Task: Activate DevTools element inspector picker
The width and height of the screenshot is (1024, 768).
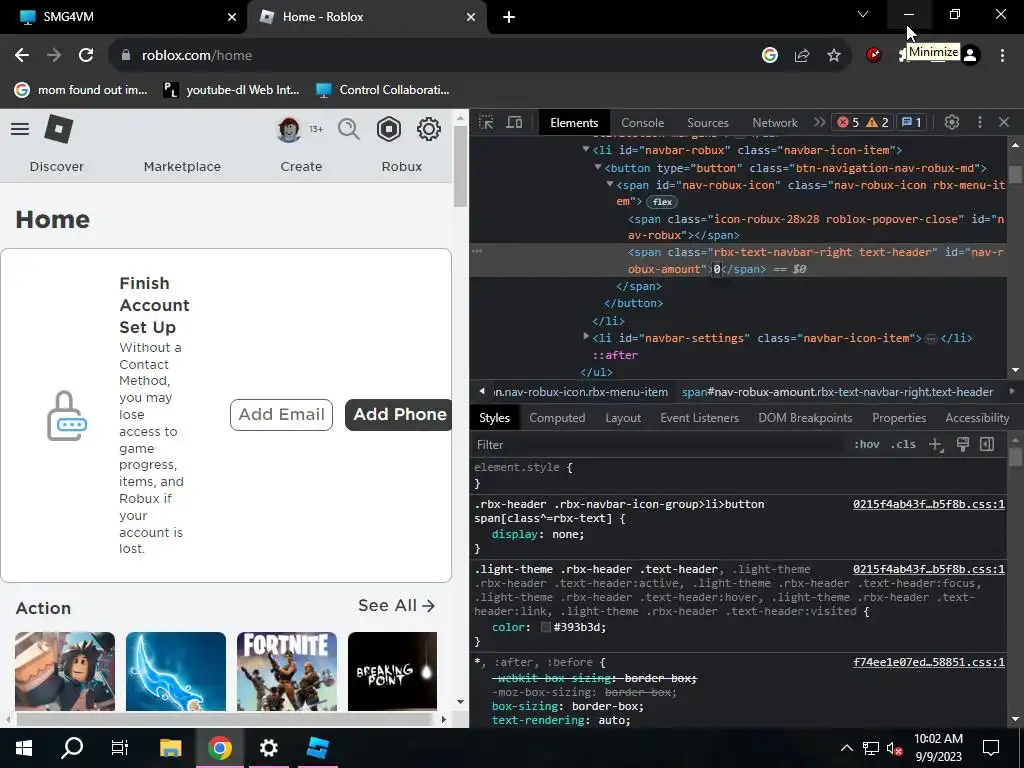Action: point(486,123)
